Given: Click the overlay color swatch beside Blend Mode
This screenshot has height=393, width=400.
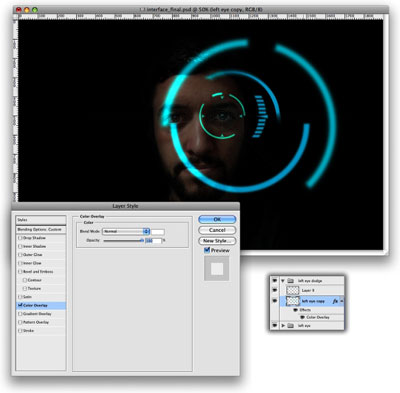Looking at the screenshot, I should (x=158, y=231).
